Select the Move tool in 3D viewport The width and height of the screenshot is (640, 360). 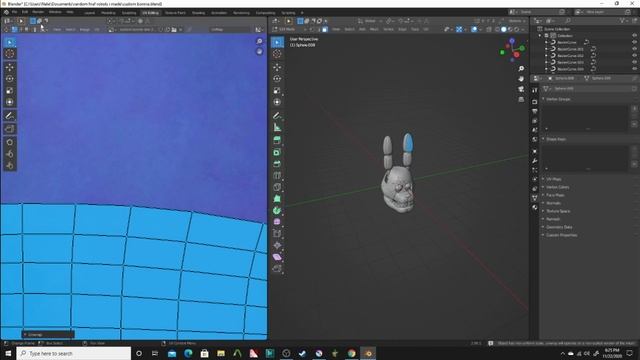tap(277, 67)
